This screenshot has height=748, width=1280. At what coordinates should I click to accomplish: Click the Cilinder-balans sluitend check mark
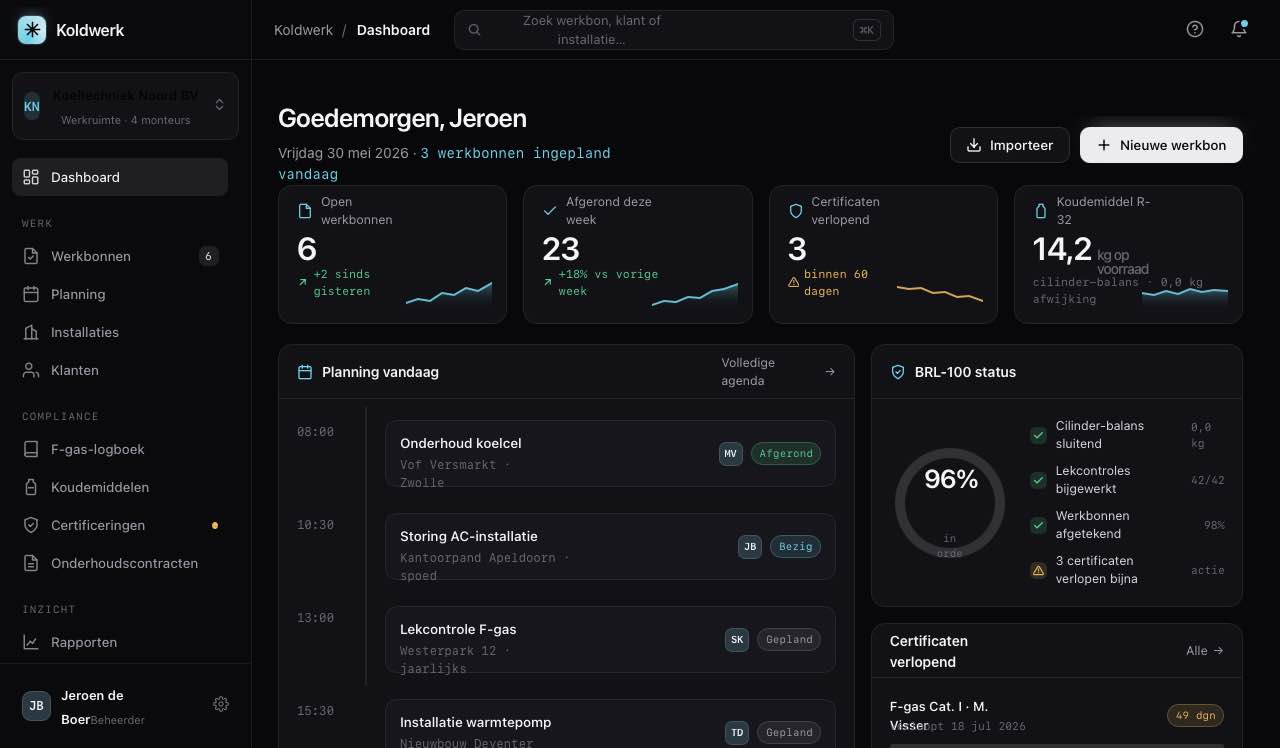pyautogui.click(x=1038, y=435)
